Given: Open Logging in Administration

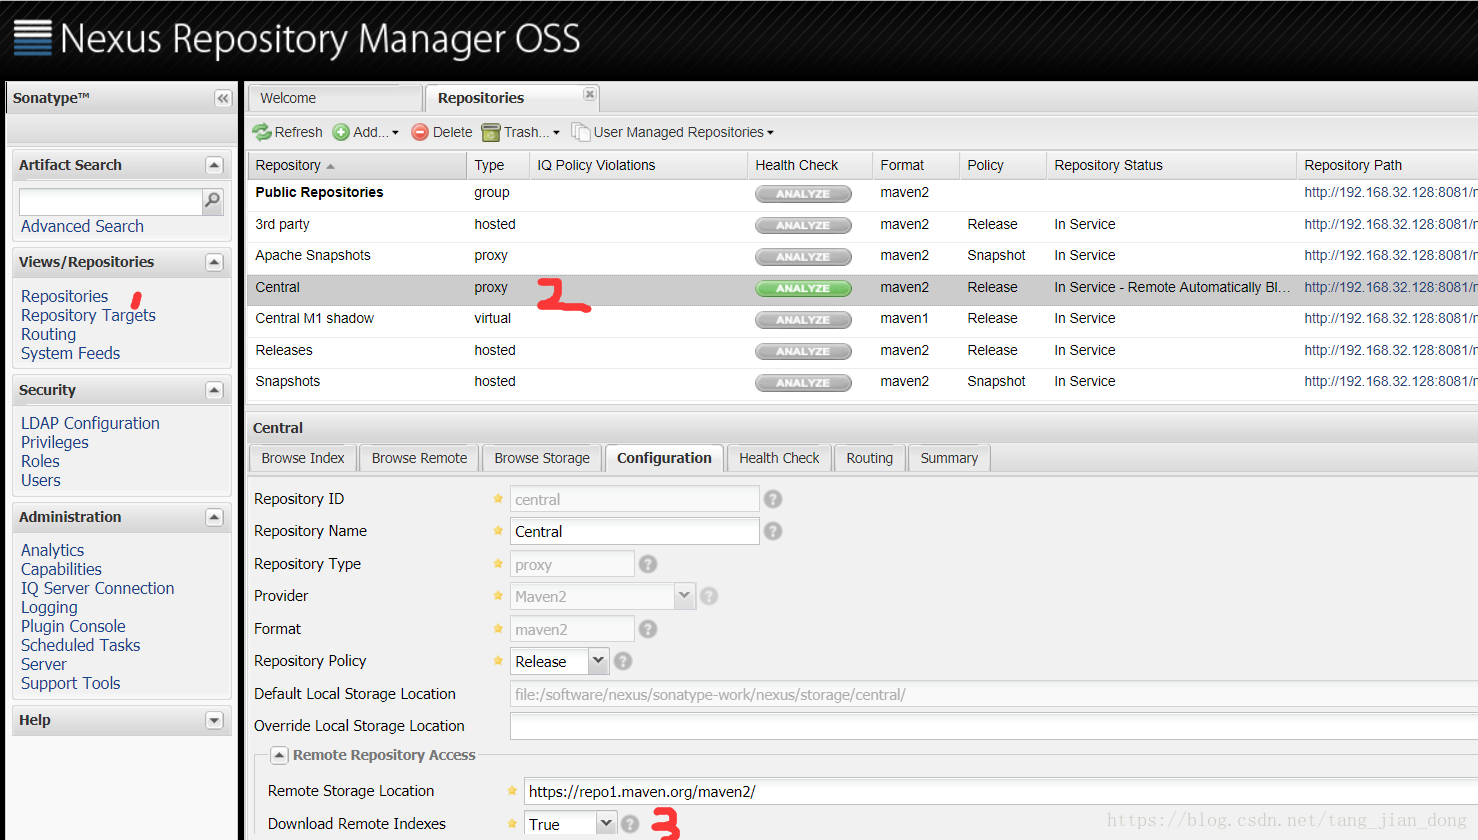Looking at the screenshot, I should (x=49, y=607).
